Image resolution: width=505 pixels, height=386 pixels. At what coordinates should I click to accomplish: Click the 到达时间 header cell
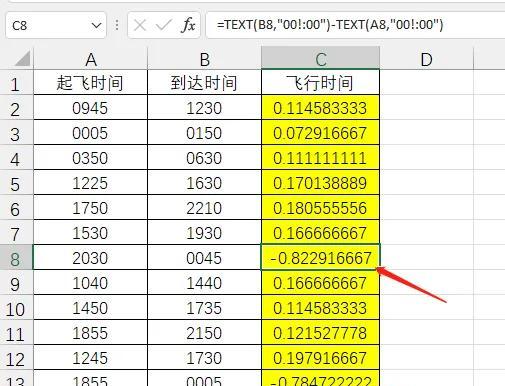click(204, 82)
